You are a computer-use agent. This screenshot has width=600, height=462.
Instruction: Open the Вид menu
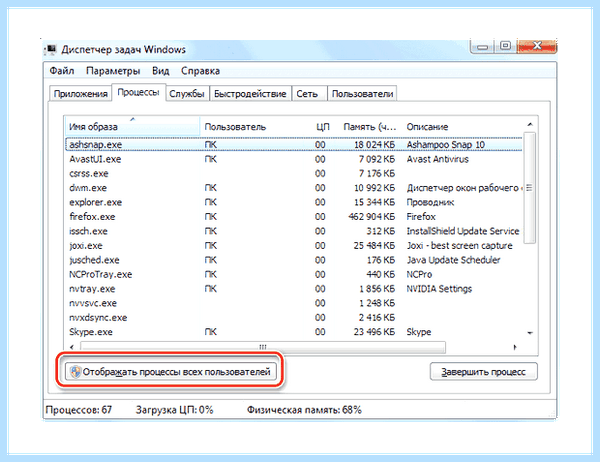click(x=160, y=71)
